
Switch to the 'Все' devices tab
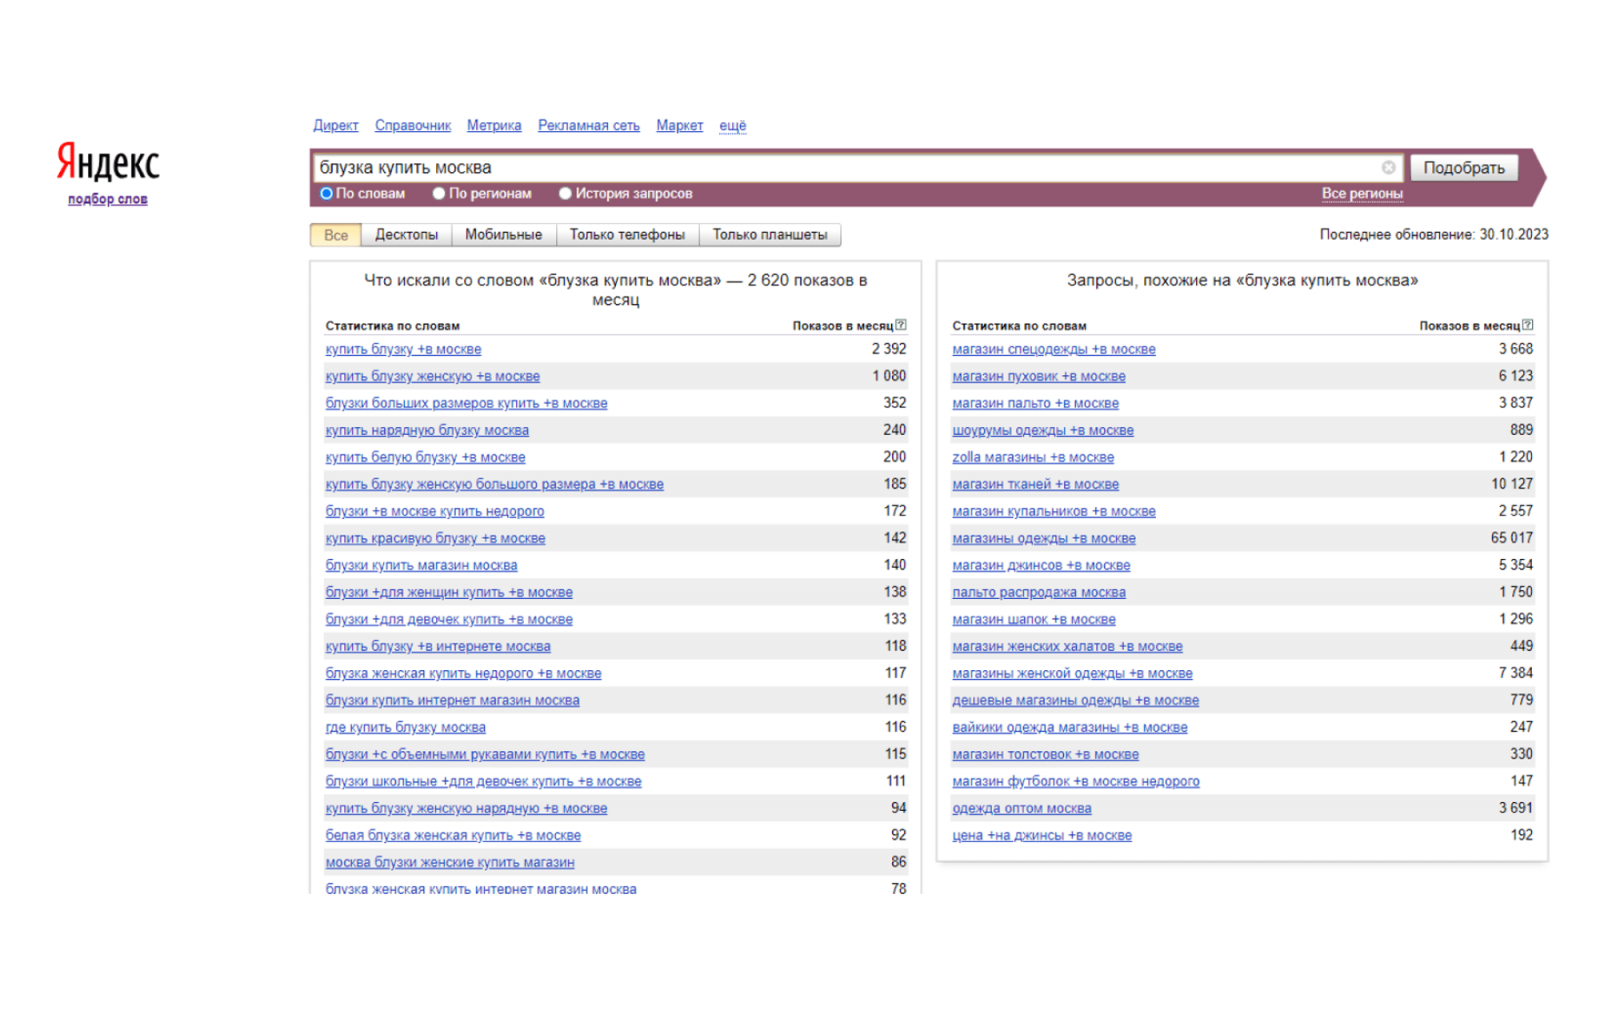336,235
